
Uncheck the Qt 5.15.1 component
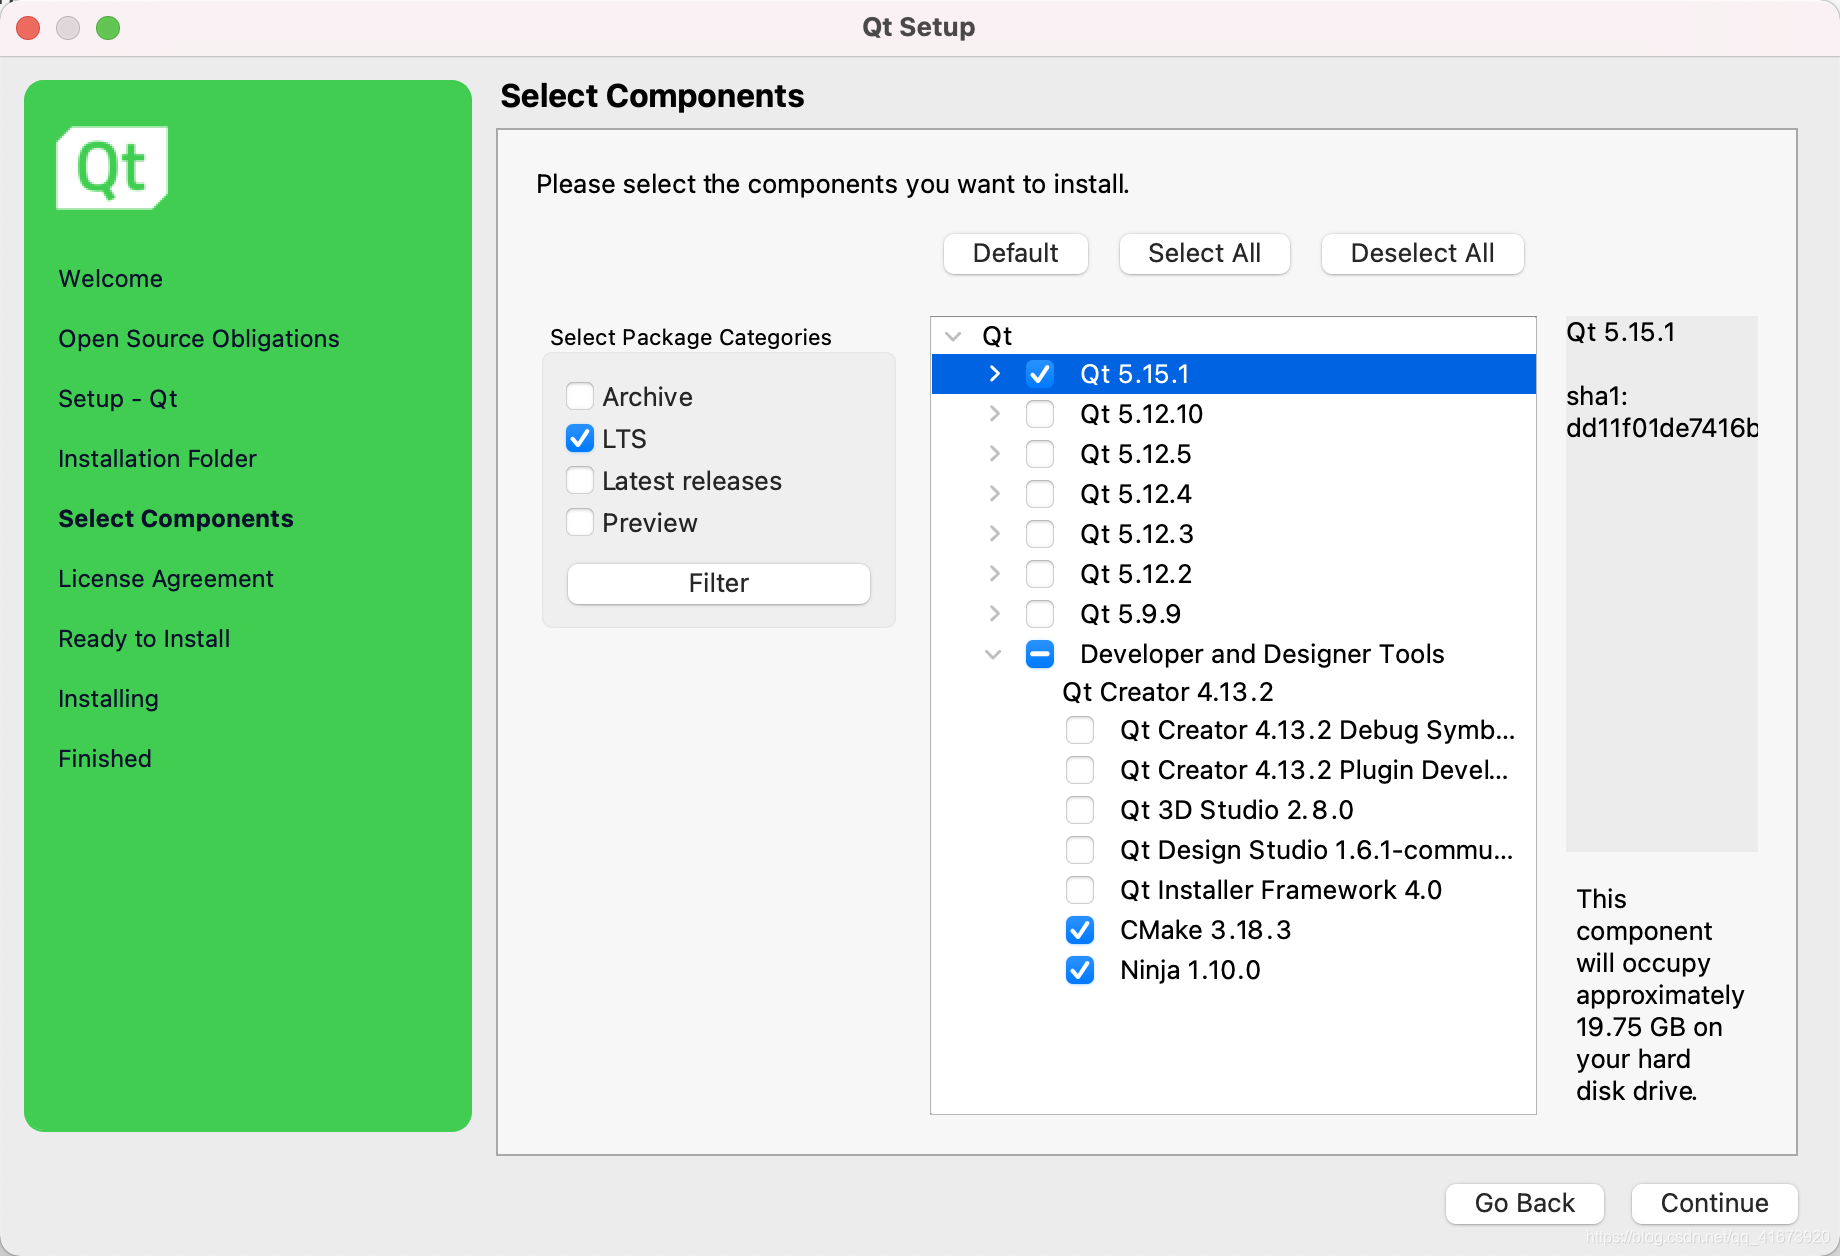(x=1040, y=373)
